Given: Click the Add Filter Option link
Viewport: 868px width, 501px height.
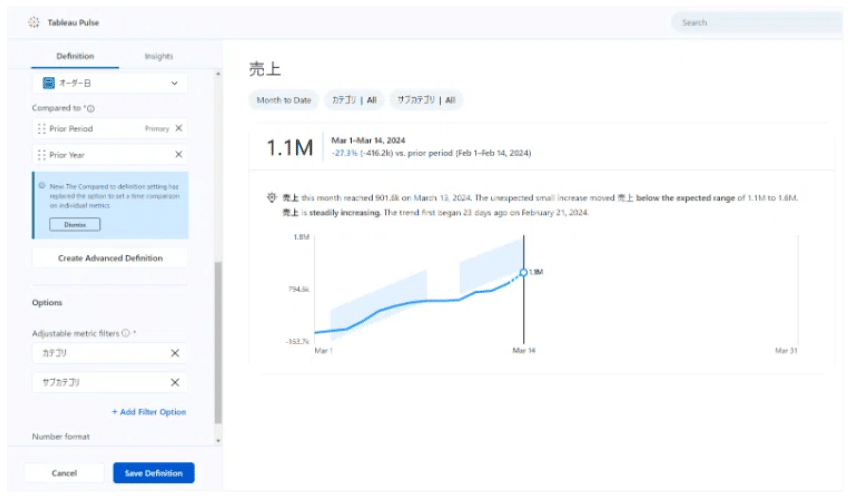Looking at the screenshot, I should tap(149, 412).
